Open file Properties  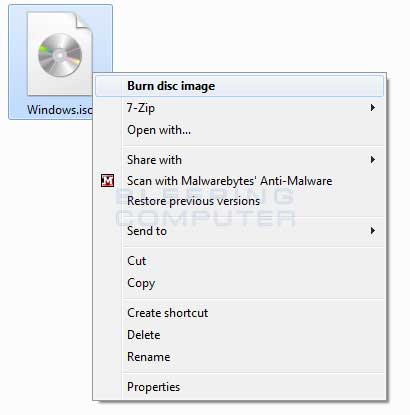[x=239, y=387]
